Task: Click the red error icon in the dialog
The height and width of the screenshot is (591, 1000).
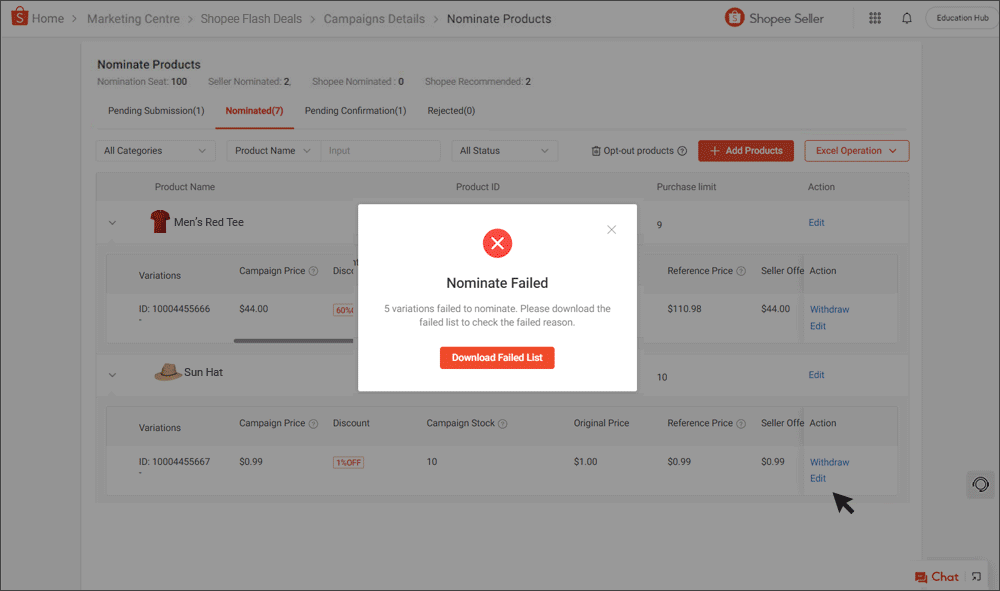Action: click(497, 243)
